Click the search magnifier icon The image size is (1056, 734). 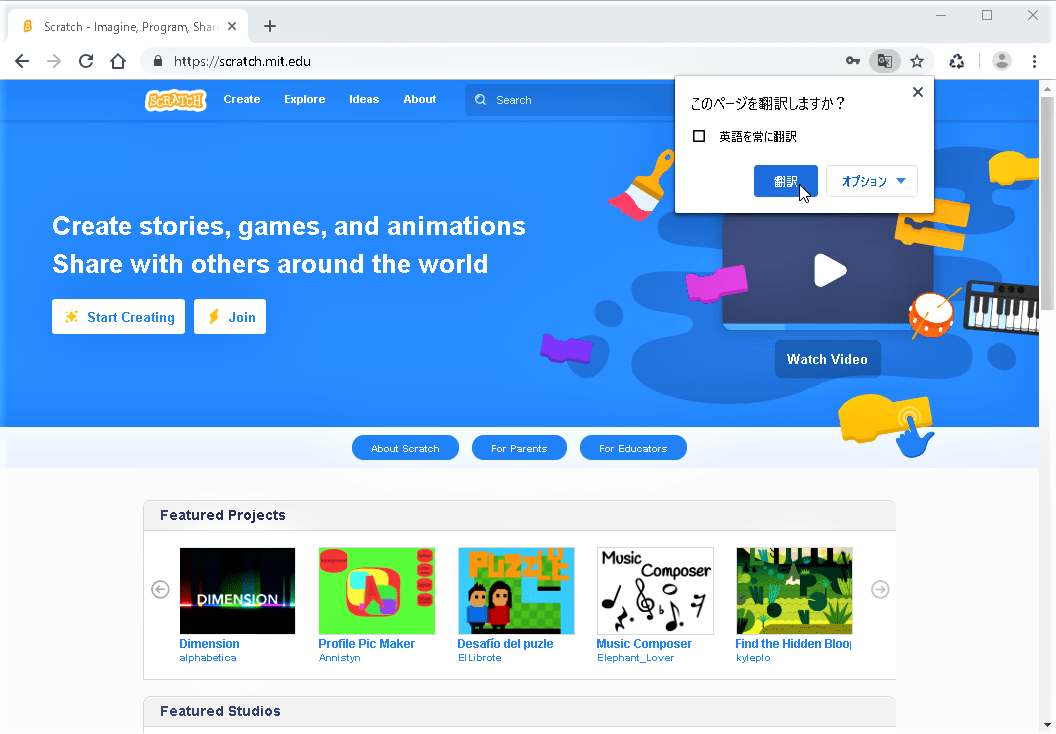click(480, 100)
